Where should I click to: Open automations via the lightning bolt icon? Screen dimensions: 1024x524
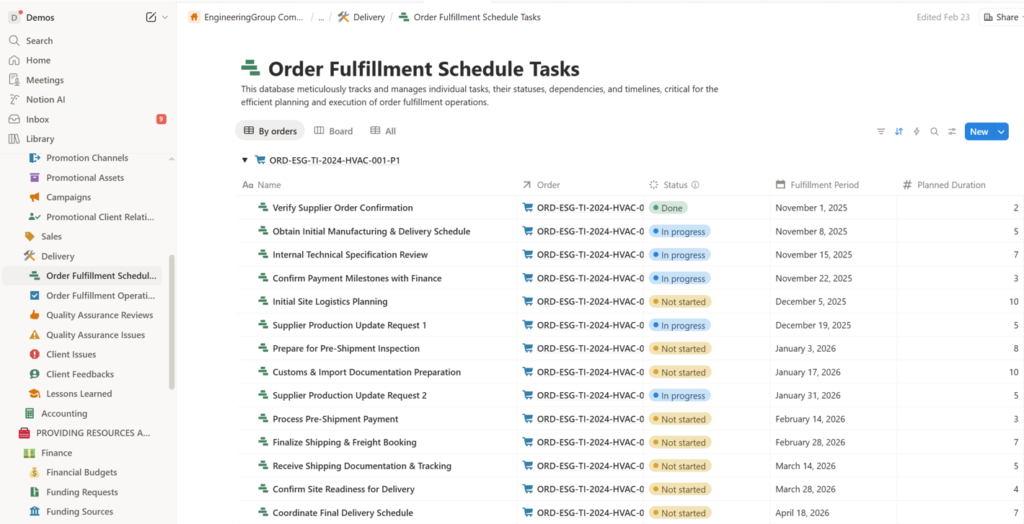[917, 131]
